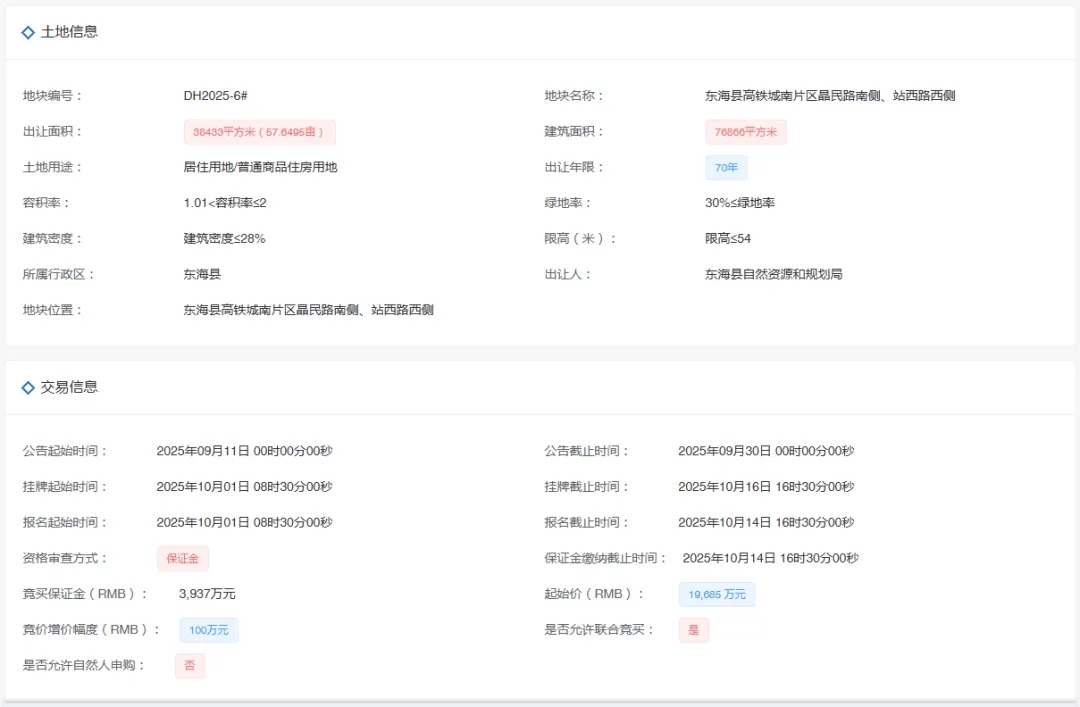Click the 是 tag for joint bidding
1080x707 pixels.
click(693, 630)
